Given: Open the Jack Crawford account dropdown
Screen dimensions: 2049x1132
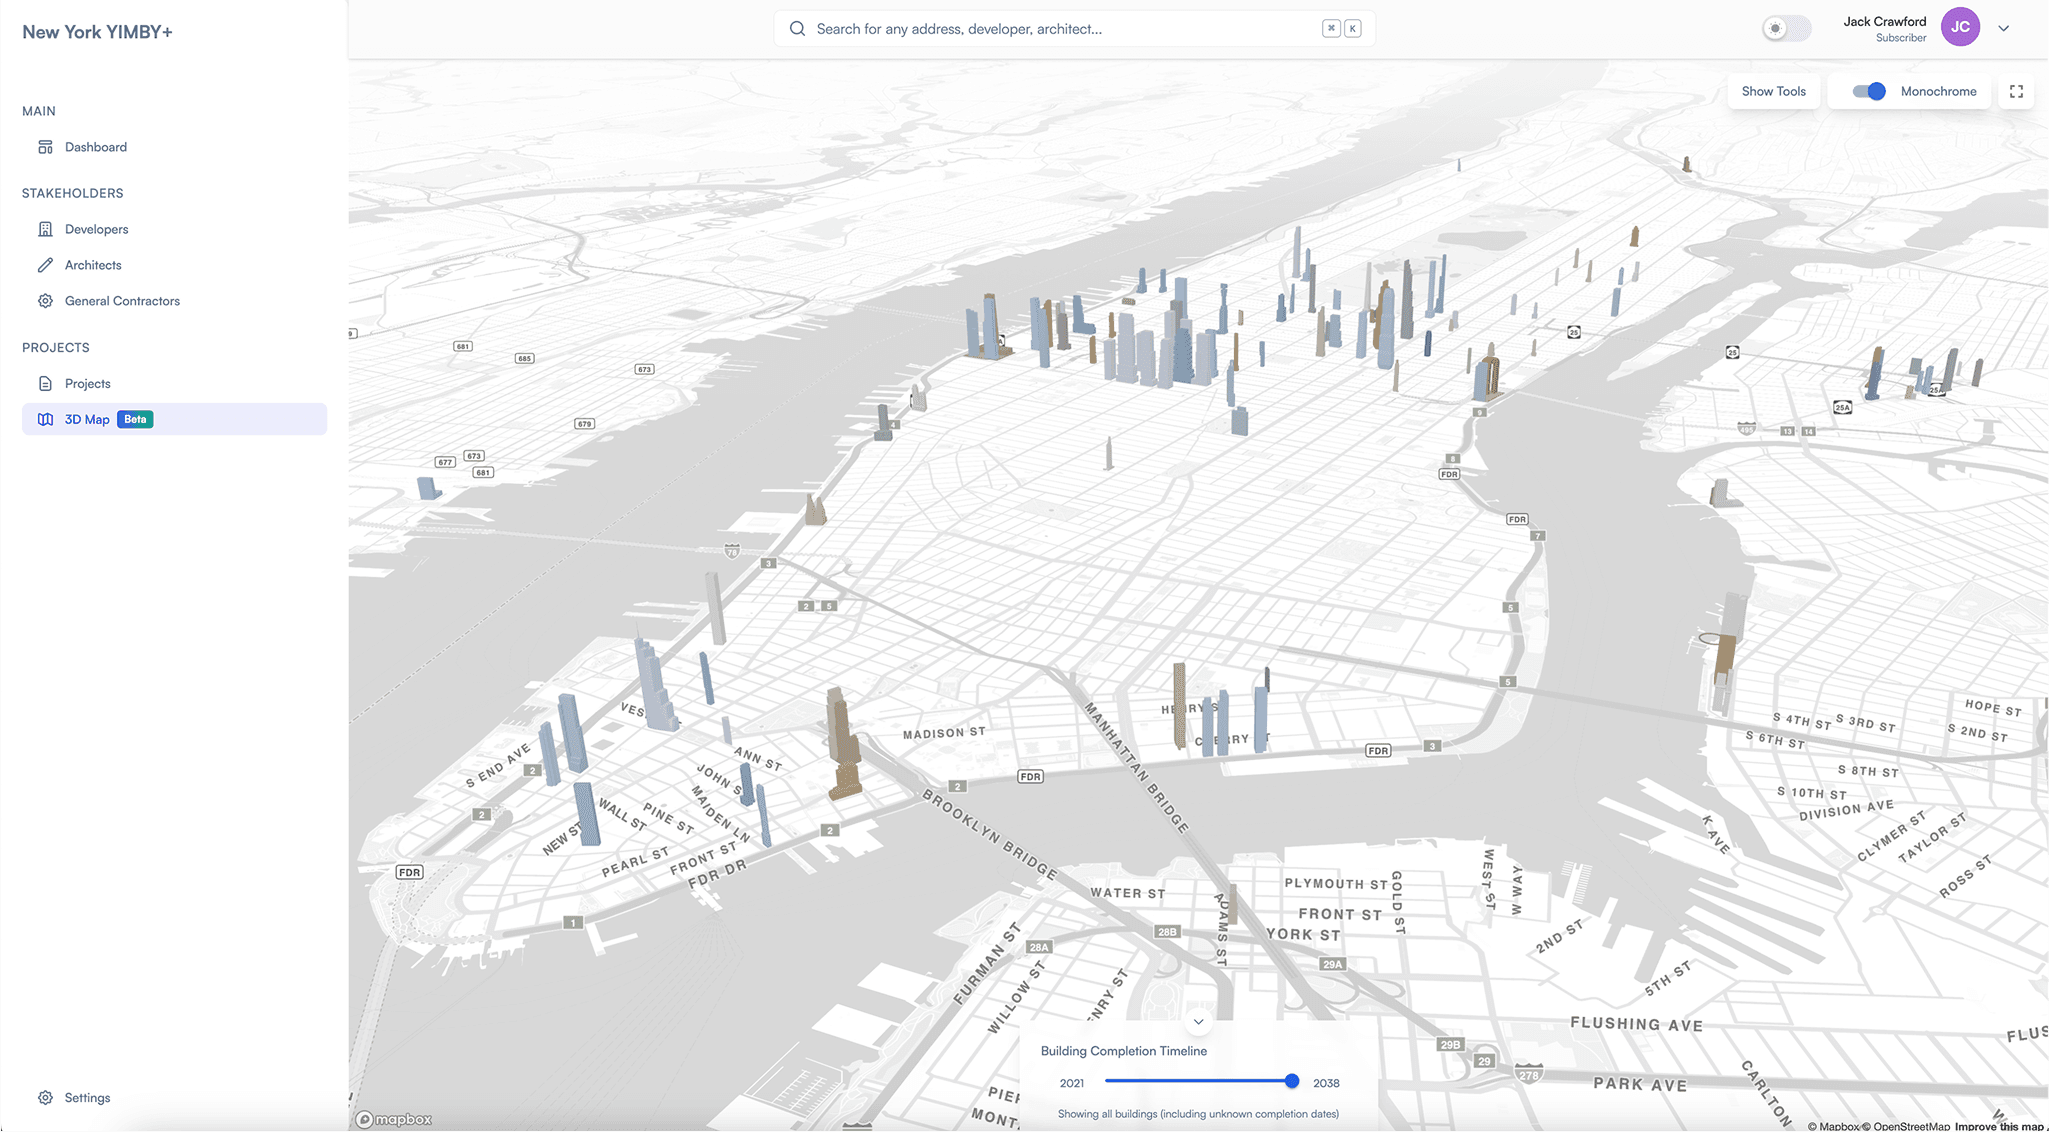Looking at the screenshot, I should click(2003, 29).
